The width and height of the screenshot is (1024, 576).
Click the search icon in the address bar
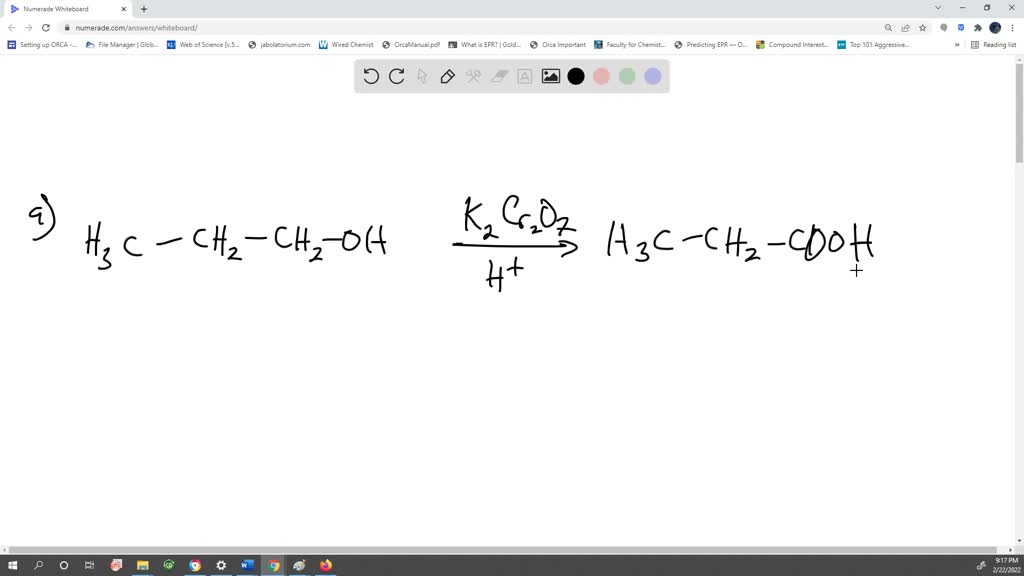(x=888, y=27)
